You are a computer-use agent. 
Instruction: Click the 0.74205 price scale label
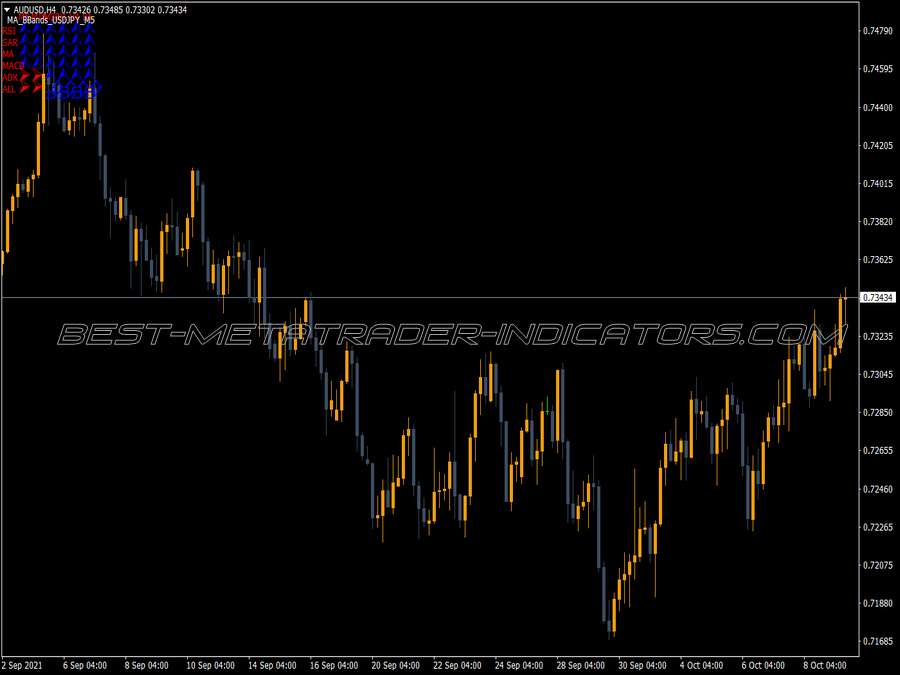pos(878,145)
